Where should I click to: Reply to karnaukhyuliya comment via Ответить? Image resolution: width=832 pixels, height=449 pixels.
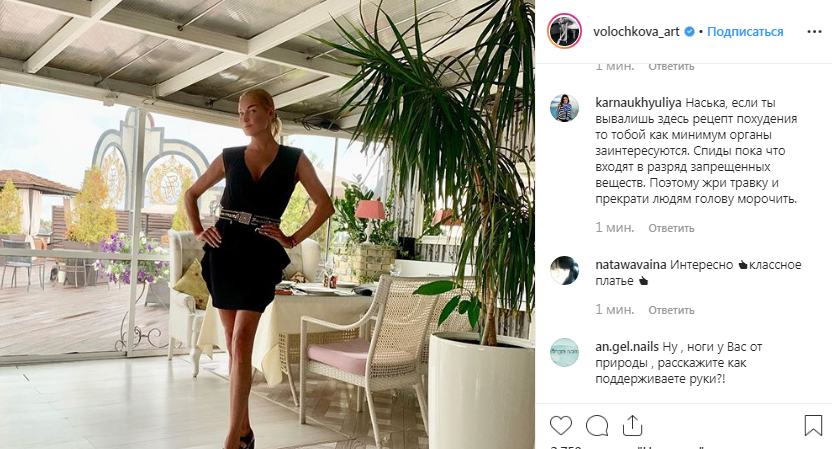pos(671,228)
